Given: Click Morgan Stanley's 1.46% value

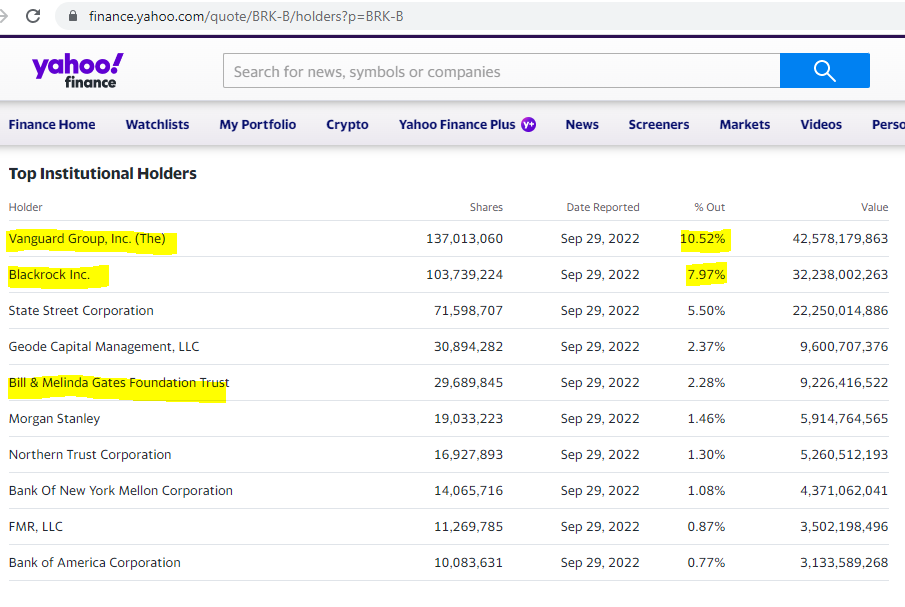Looking at the screenshot, I should [706, 419].
